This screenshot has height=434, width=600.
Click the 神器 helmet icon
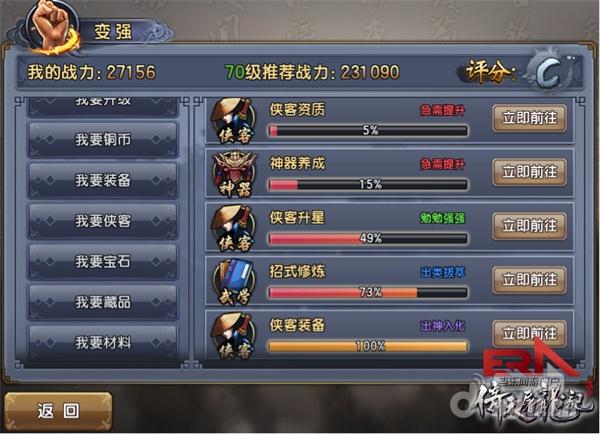click(235, 174)
